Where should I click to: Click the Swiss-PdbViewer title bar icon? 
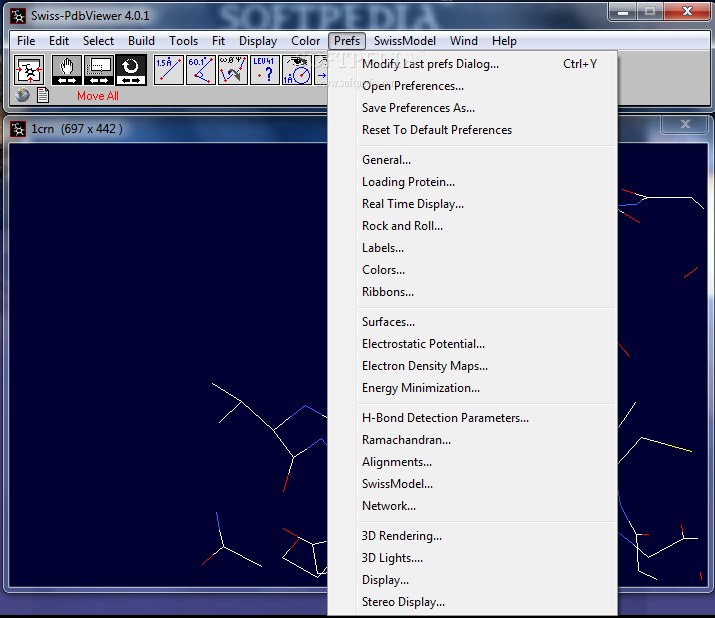18,16
